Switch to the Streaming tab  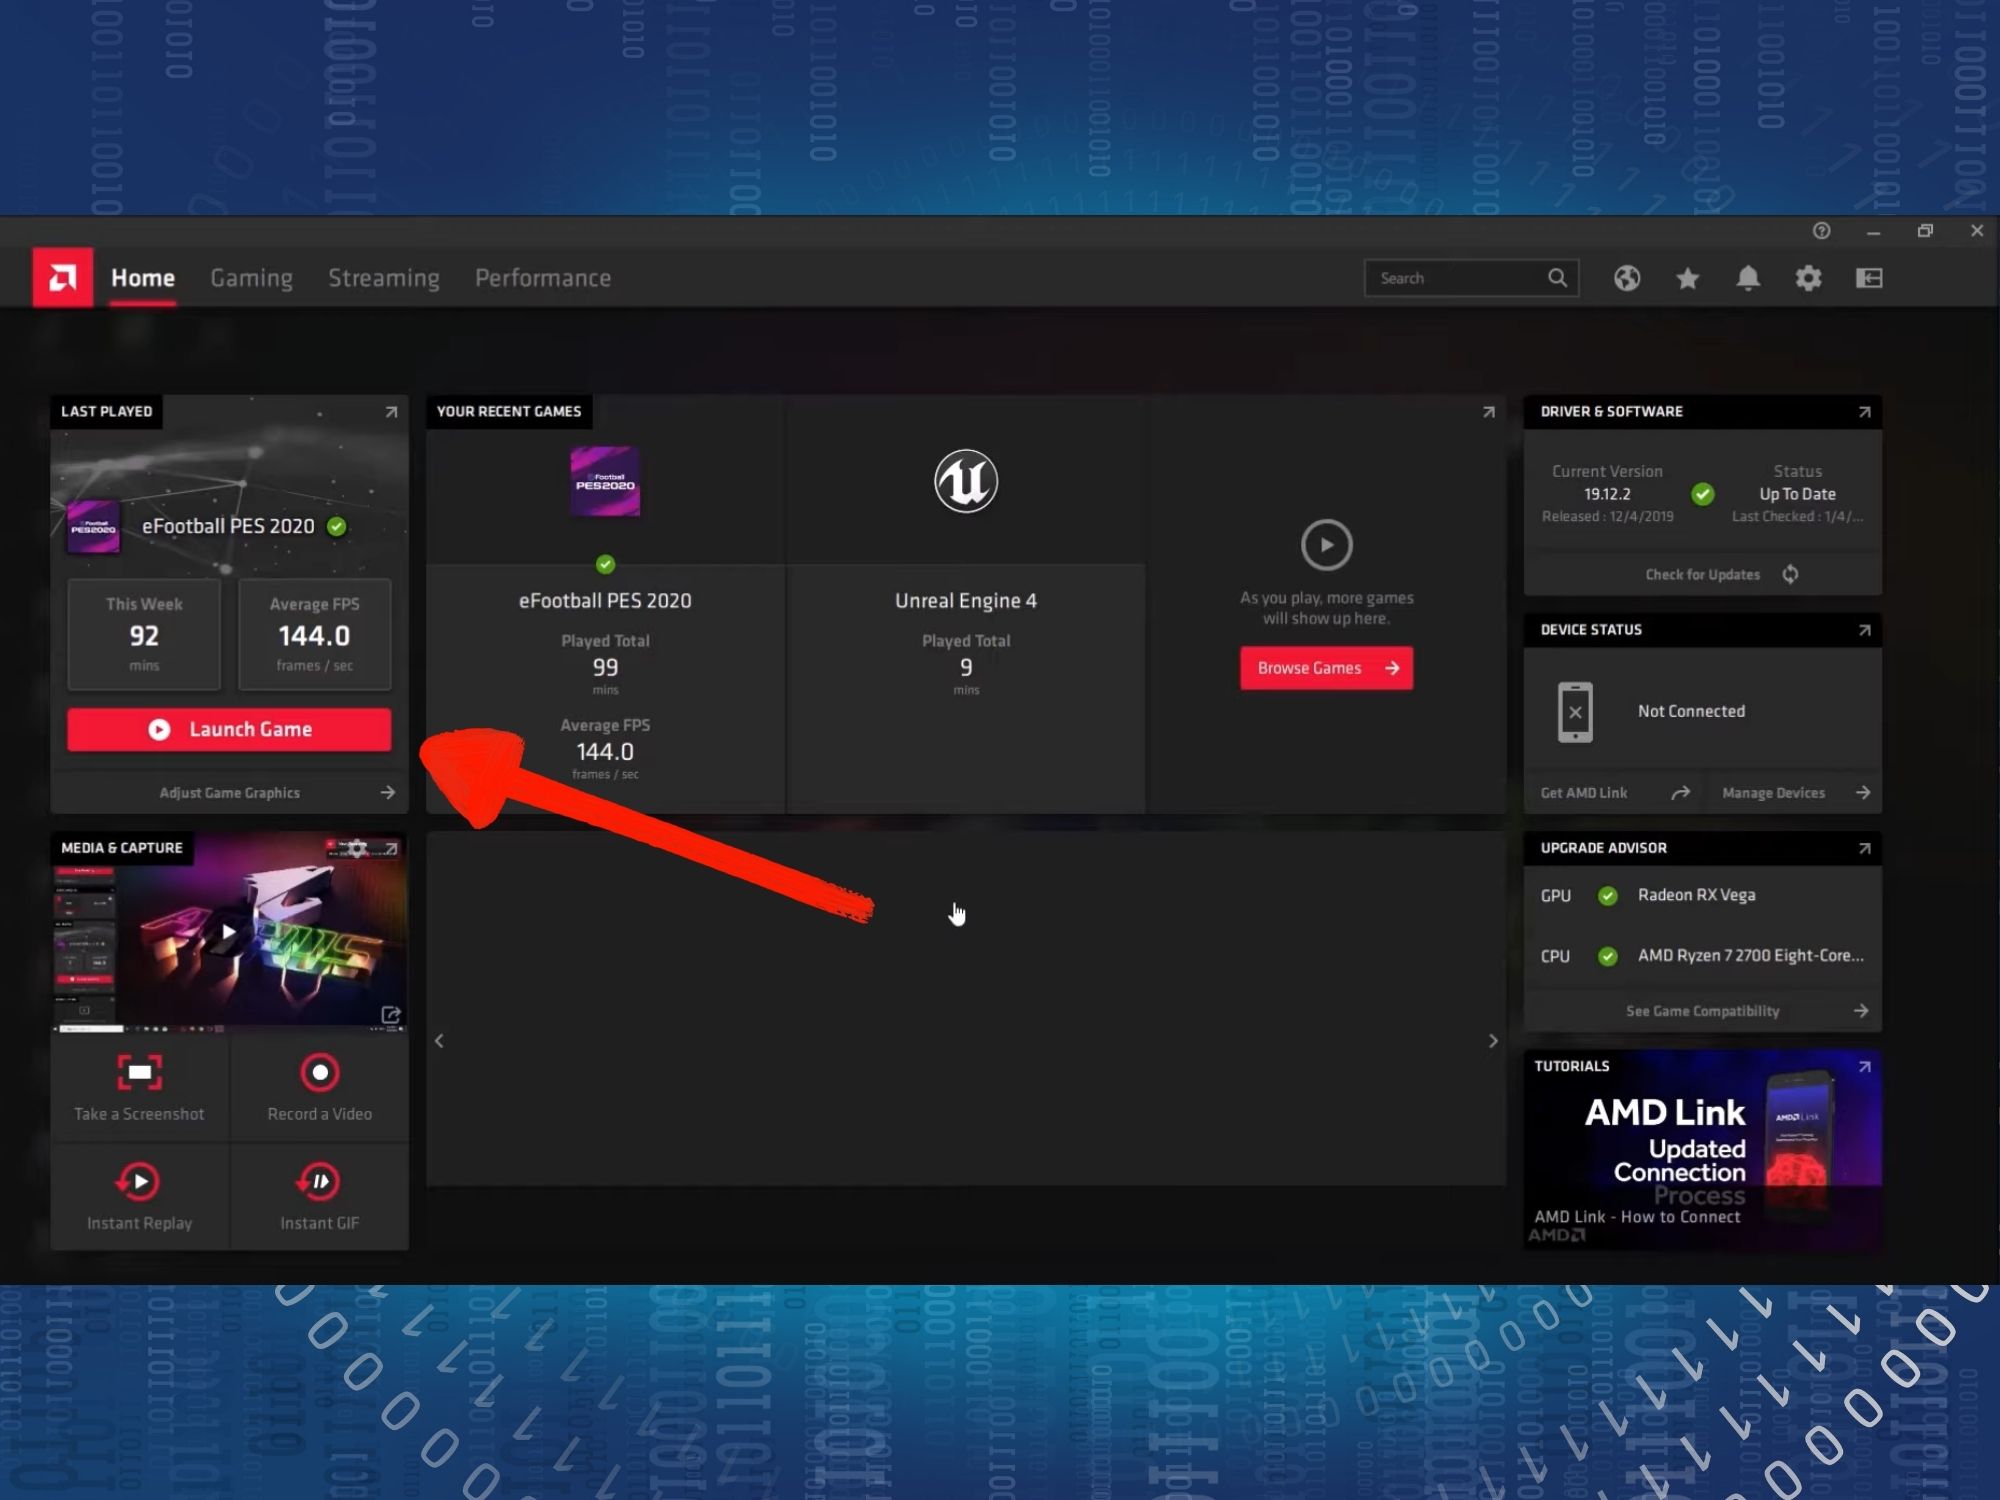pos(384,278)
